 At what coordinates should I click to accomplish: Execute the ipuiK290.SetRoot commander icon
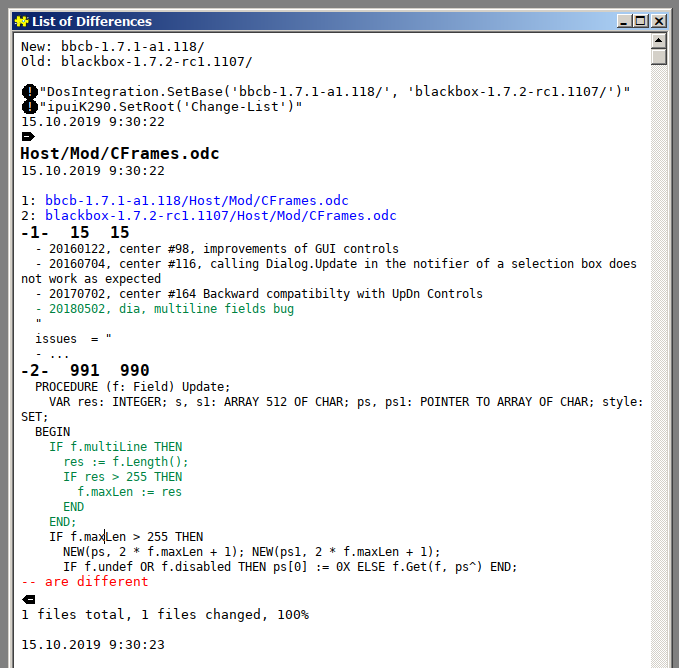(29, 107)
